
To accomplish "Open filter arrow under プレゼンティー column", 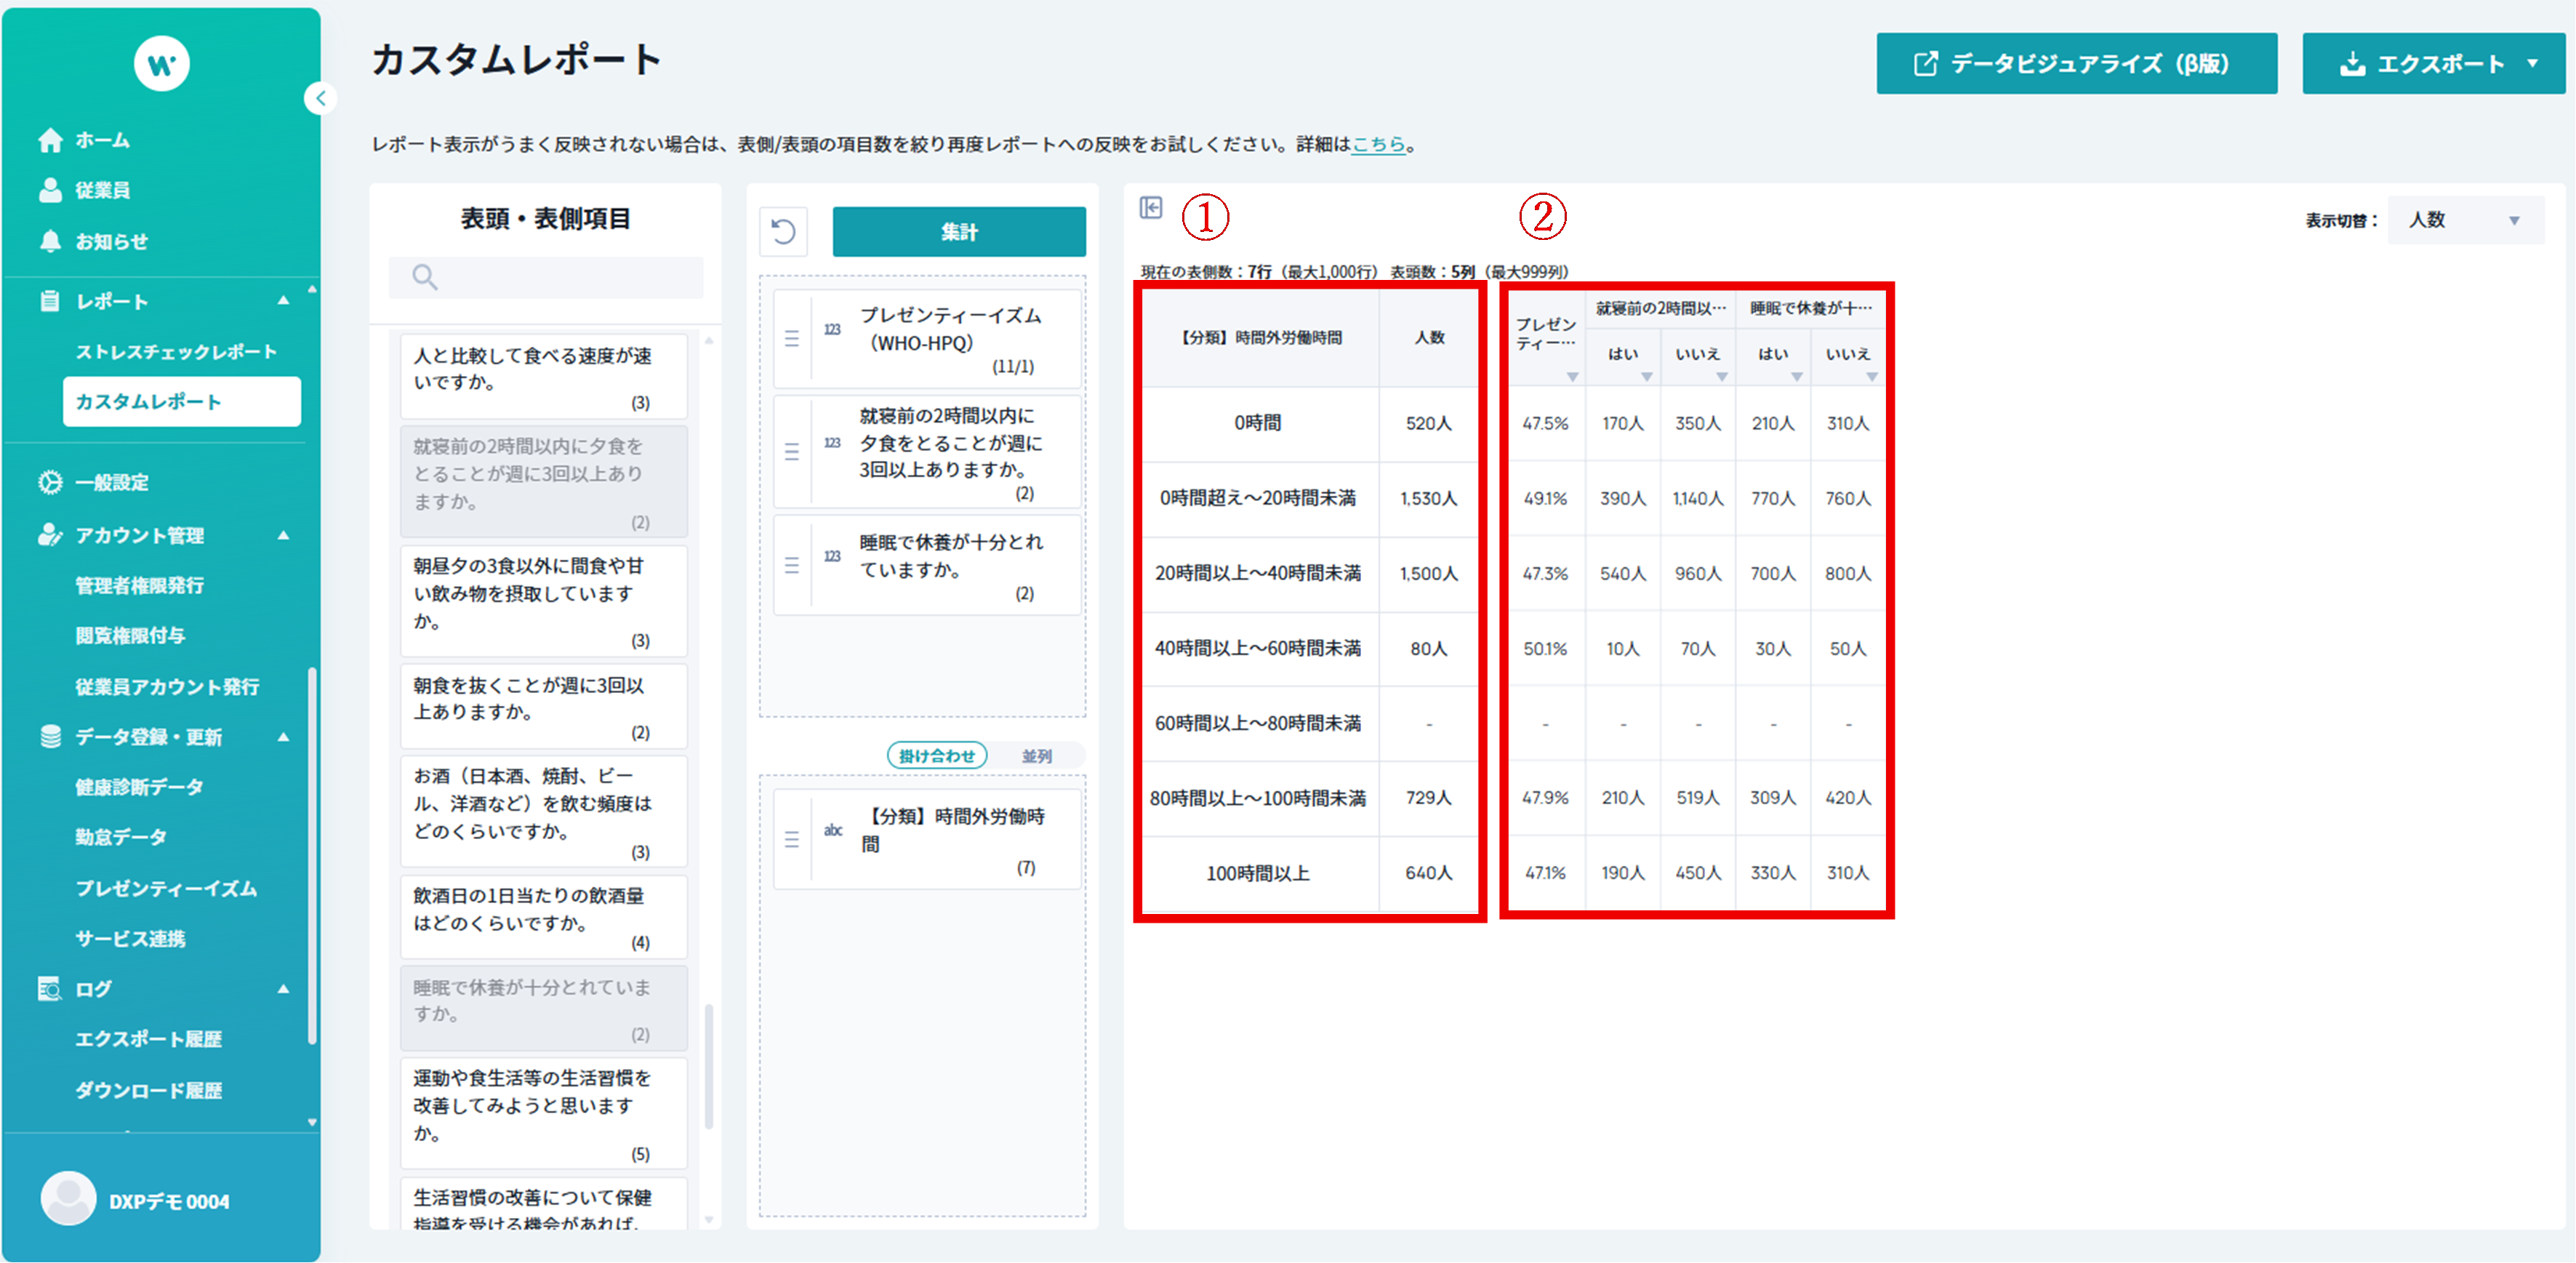I will click(x=1572, y=377).
